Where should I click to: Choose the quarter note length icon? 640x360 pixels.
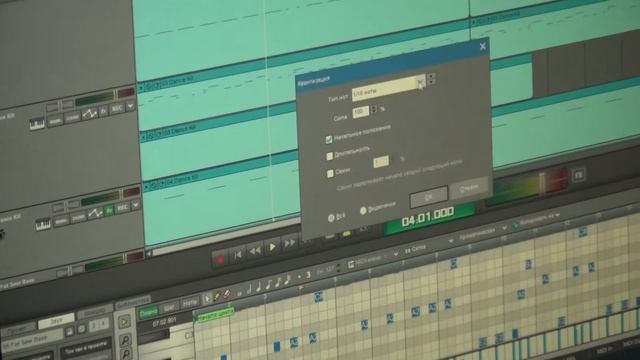click(259, 287)
